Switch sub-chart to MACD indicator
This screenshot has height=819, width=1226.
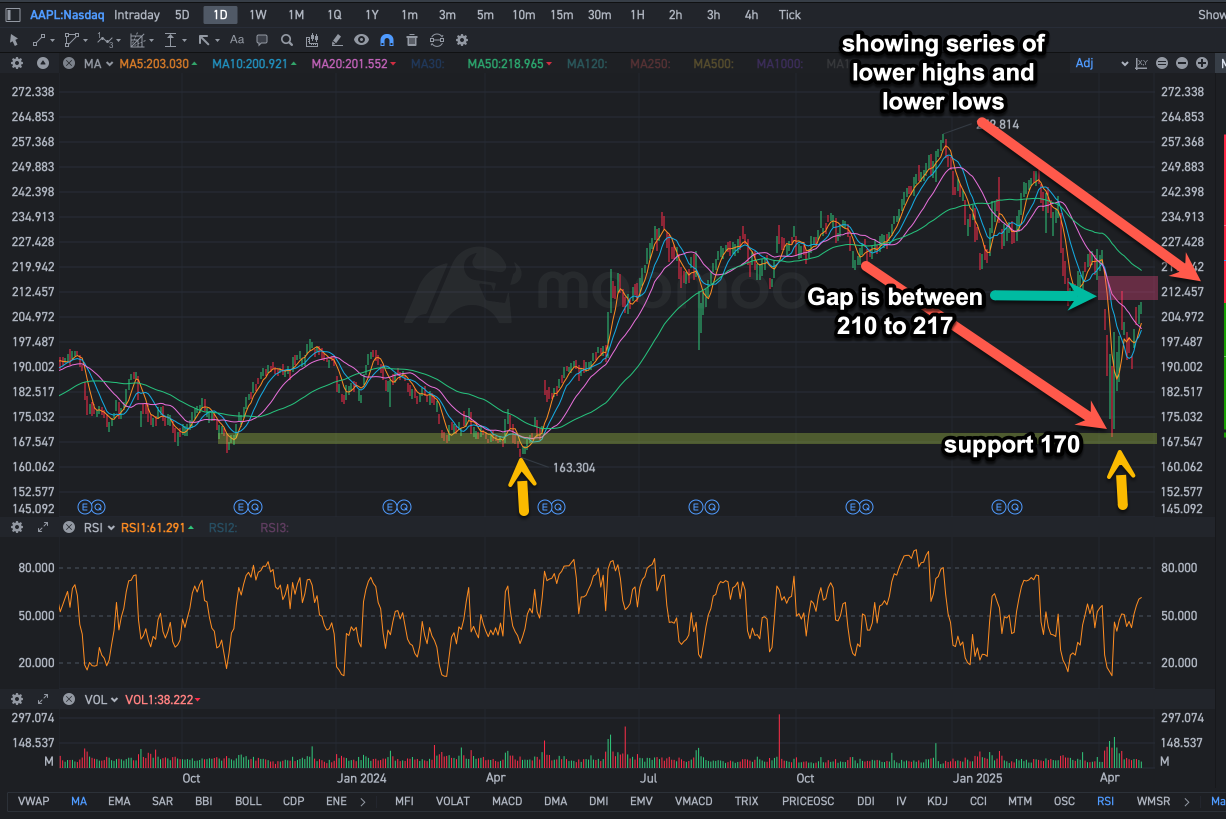click(x=507, y=801)
